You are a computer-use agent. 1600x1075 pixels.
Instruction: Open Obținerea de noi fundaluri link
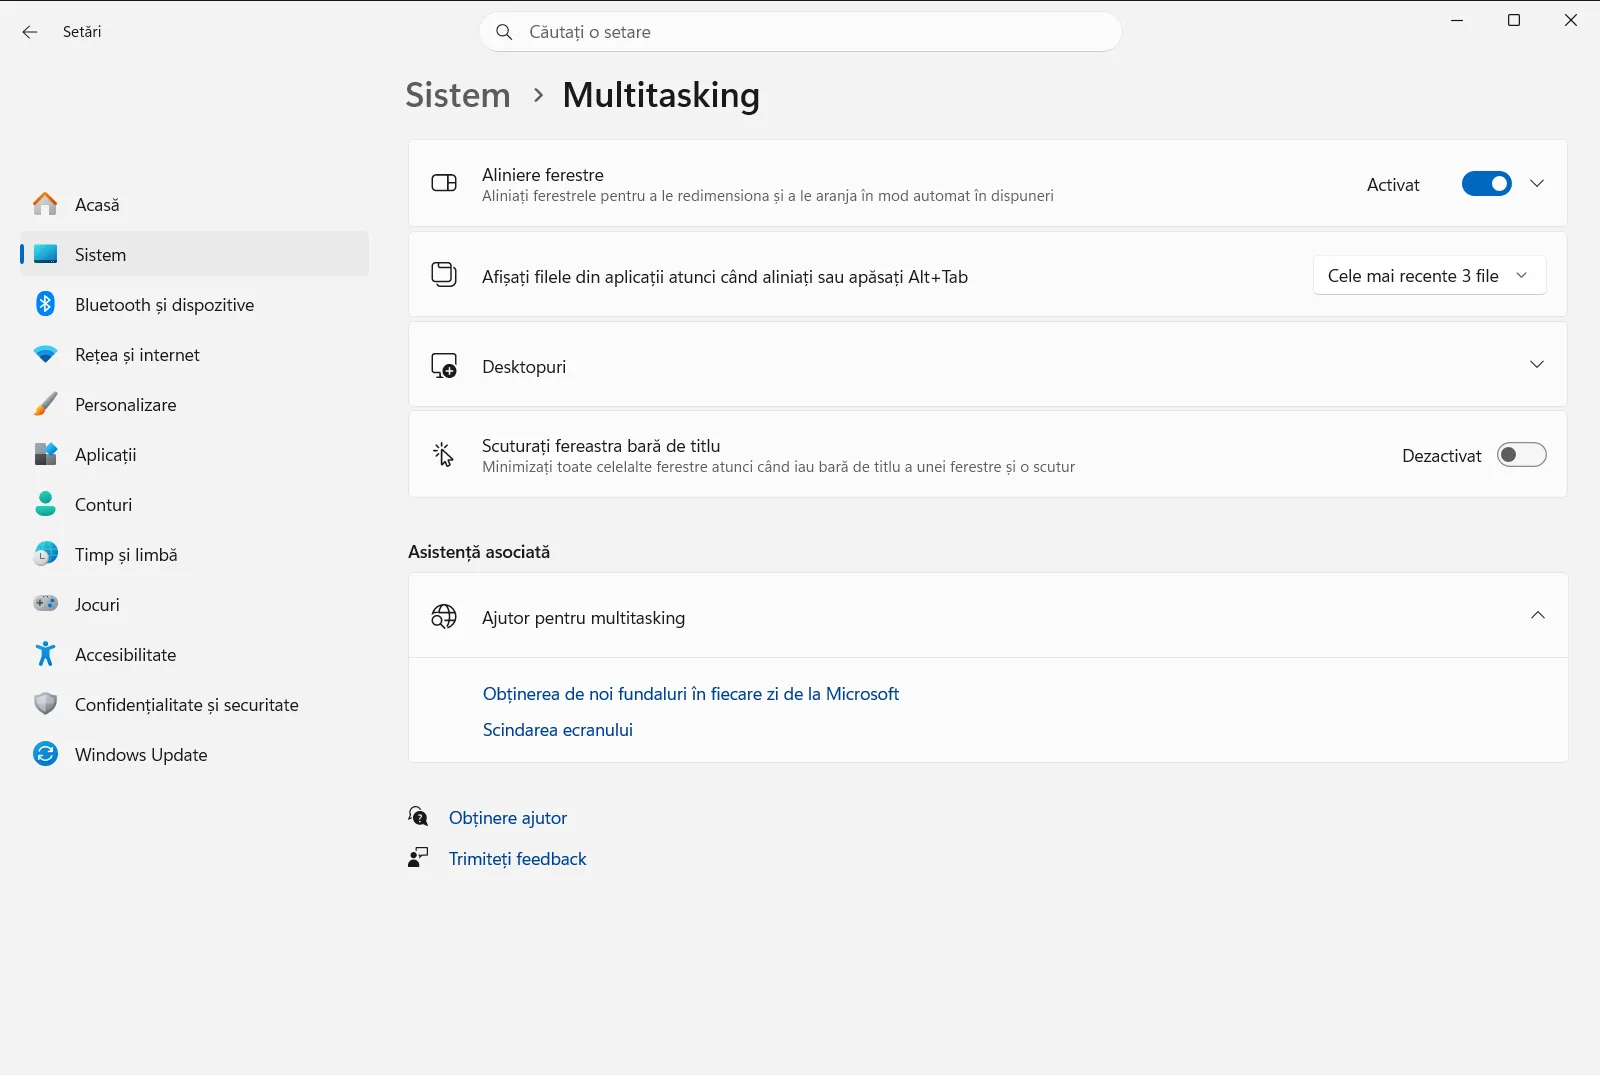click(691, 694)
